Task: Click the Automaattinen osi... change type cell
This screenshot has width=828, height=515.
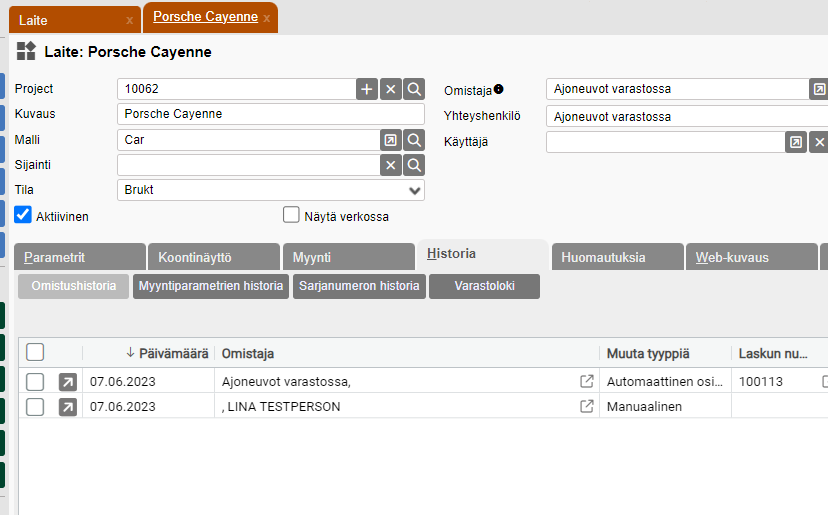Action: click(x=664, y=381)
